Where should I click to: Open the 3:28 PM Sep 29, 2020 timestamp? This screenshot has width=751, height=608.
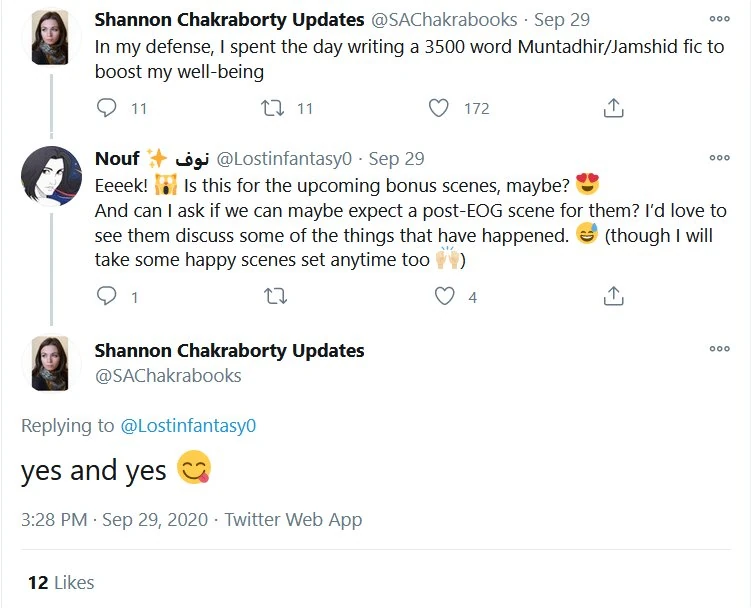point(114,519)
